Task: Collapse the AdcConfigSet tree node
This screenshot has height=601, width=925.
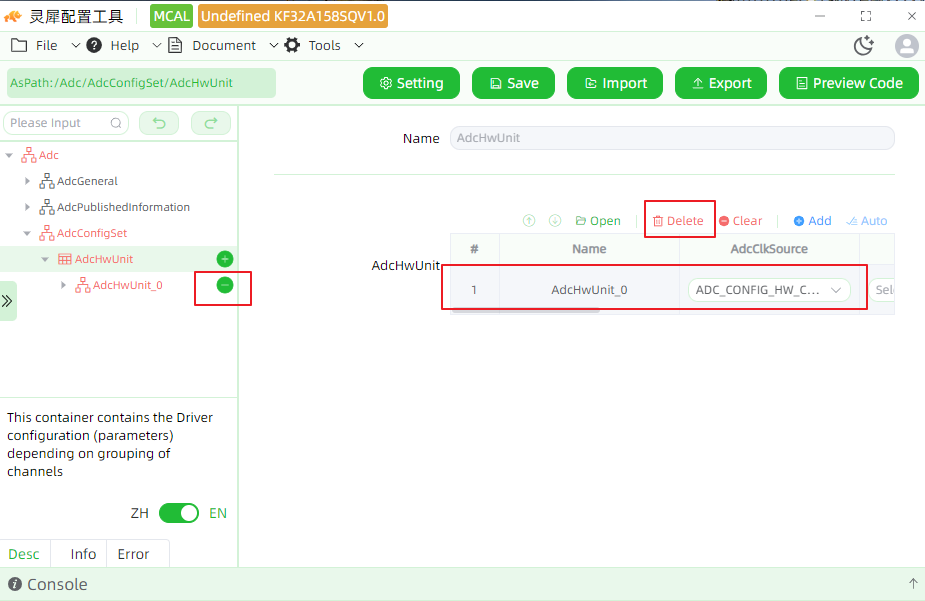Action: click(27, 233)
